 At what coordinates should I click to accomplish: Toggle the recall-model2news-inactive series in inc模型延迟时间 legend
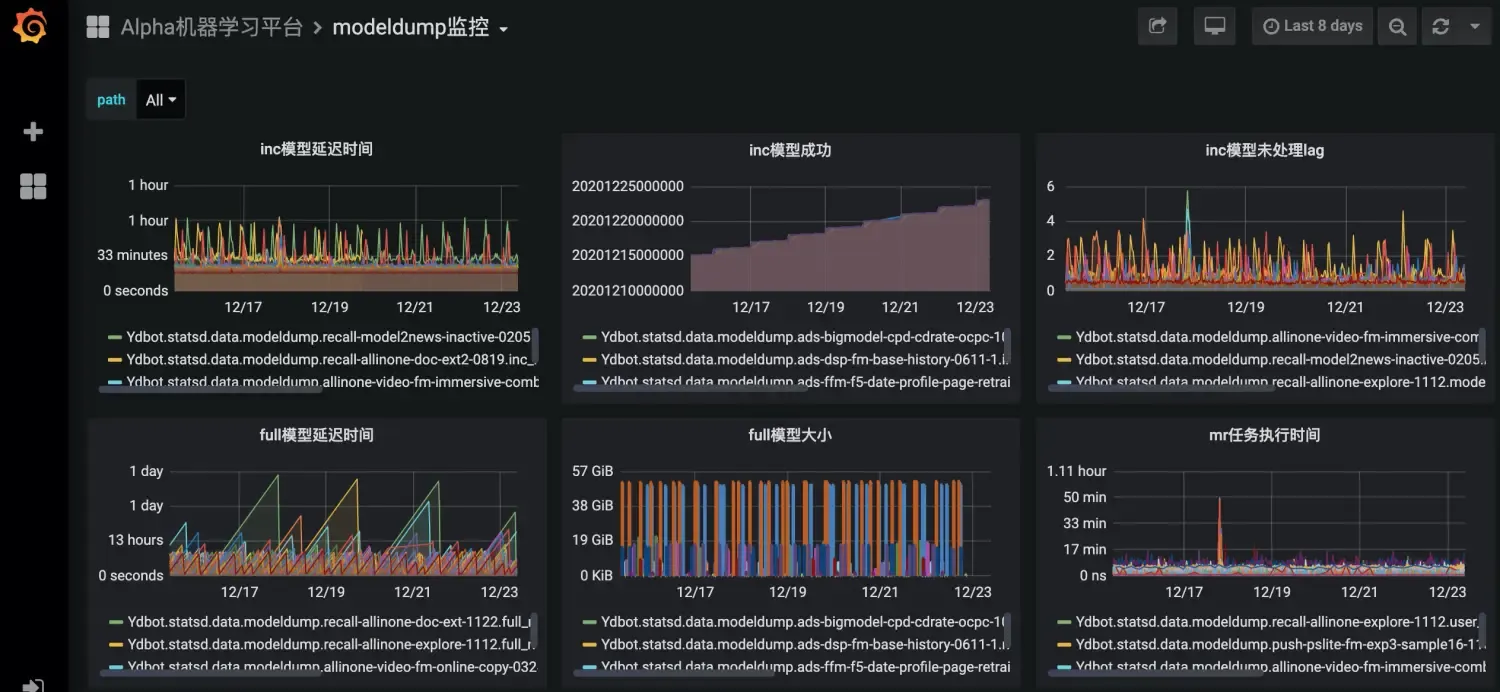coord(328,338)
